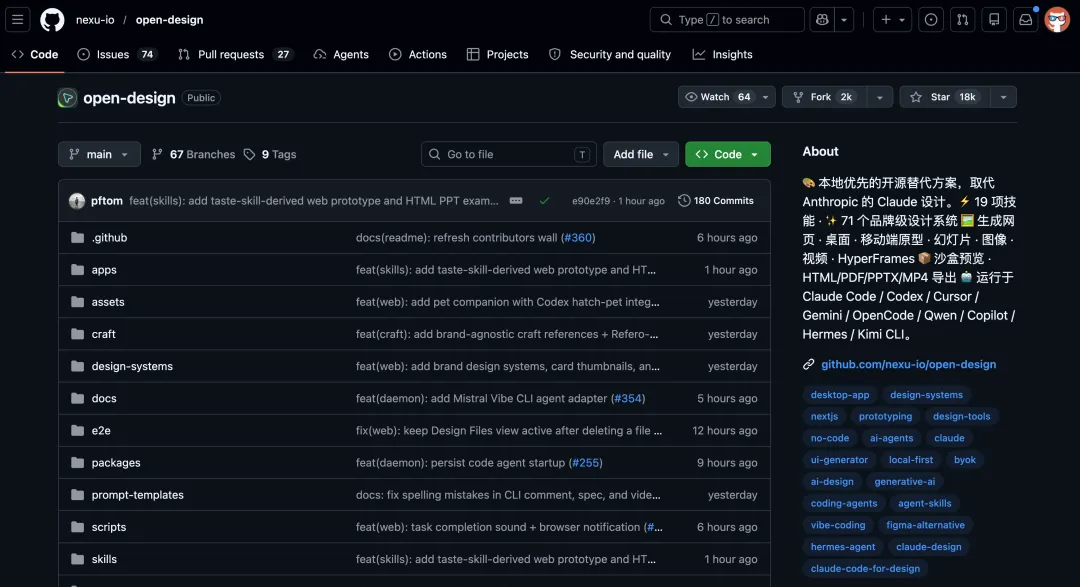View the 9 Tags link

point(270,154)
